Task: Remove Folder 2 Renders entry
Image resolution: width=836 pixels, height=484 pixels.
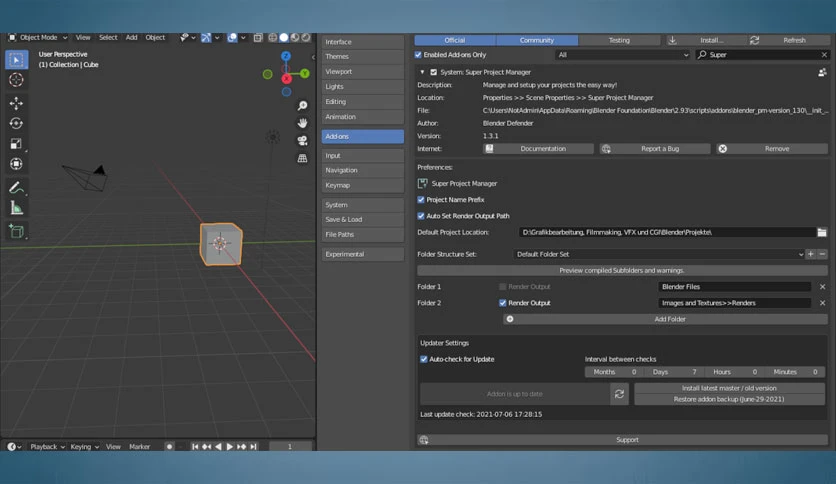Action: tap(822, 303)
